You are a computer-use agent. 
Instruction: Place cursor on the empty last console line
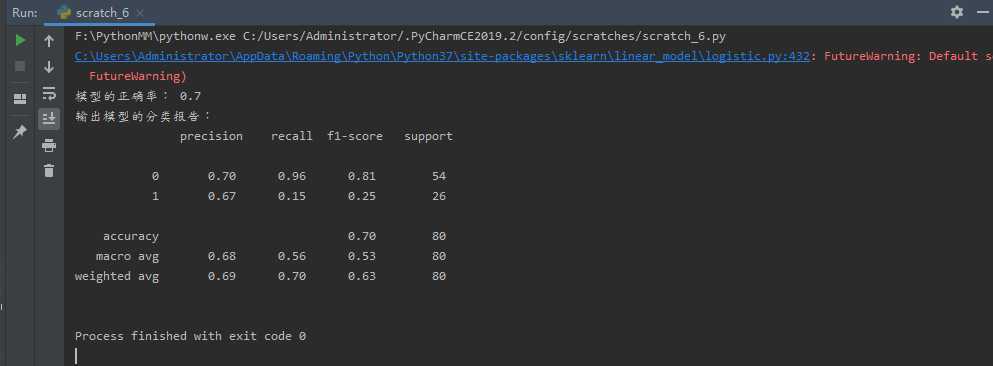point(76,356)
